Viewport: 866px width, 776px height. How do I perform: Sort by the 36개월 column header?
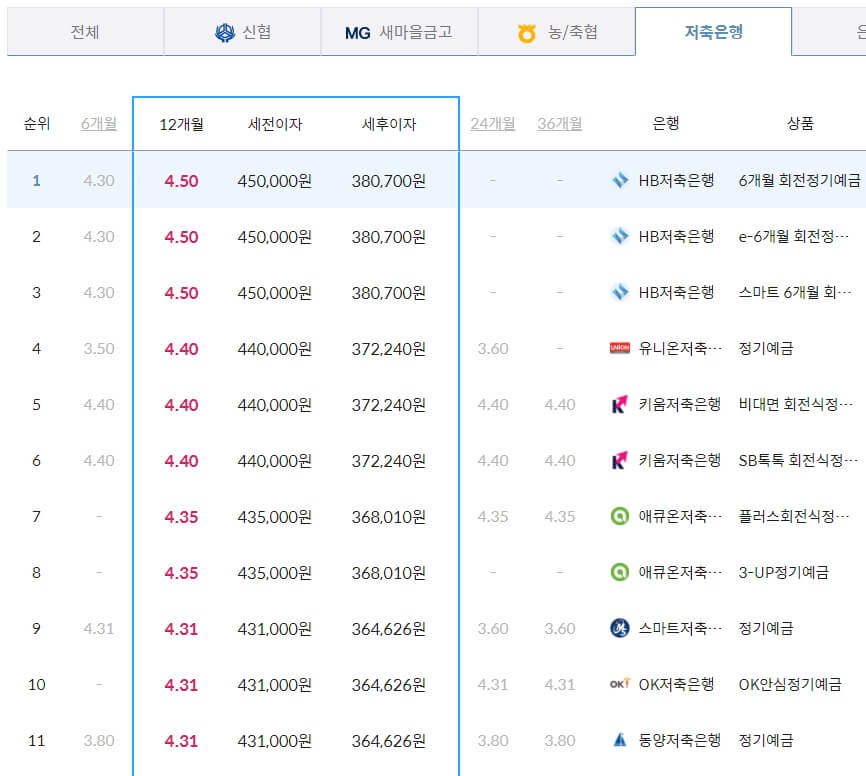(559, 124)
